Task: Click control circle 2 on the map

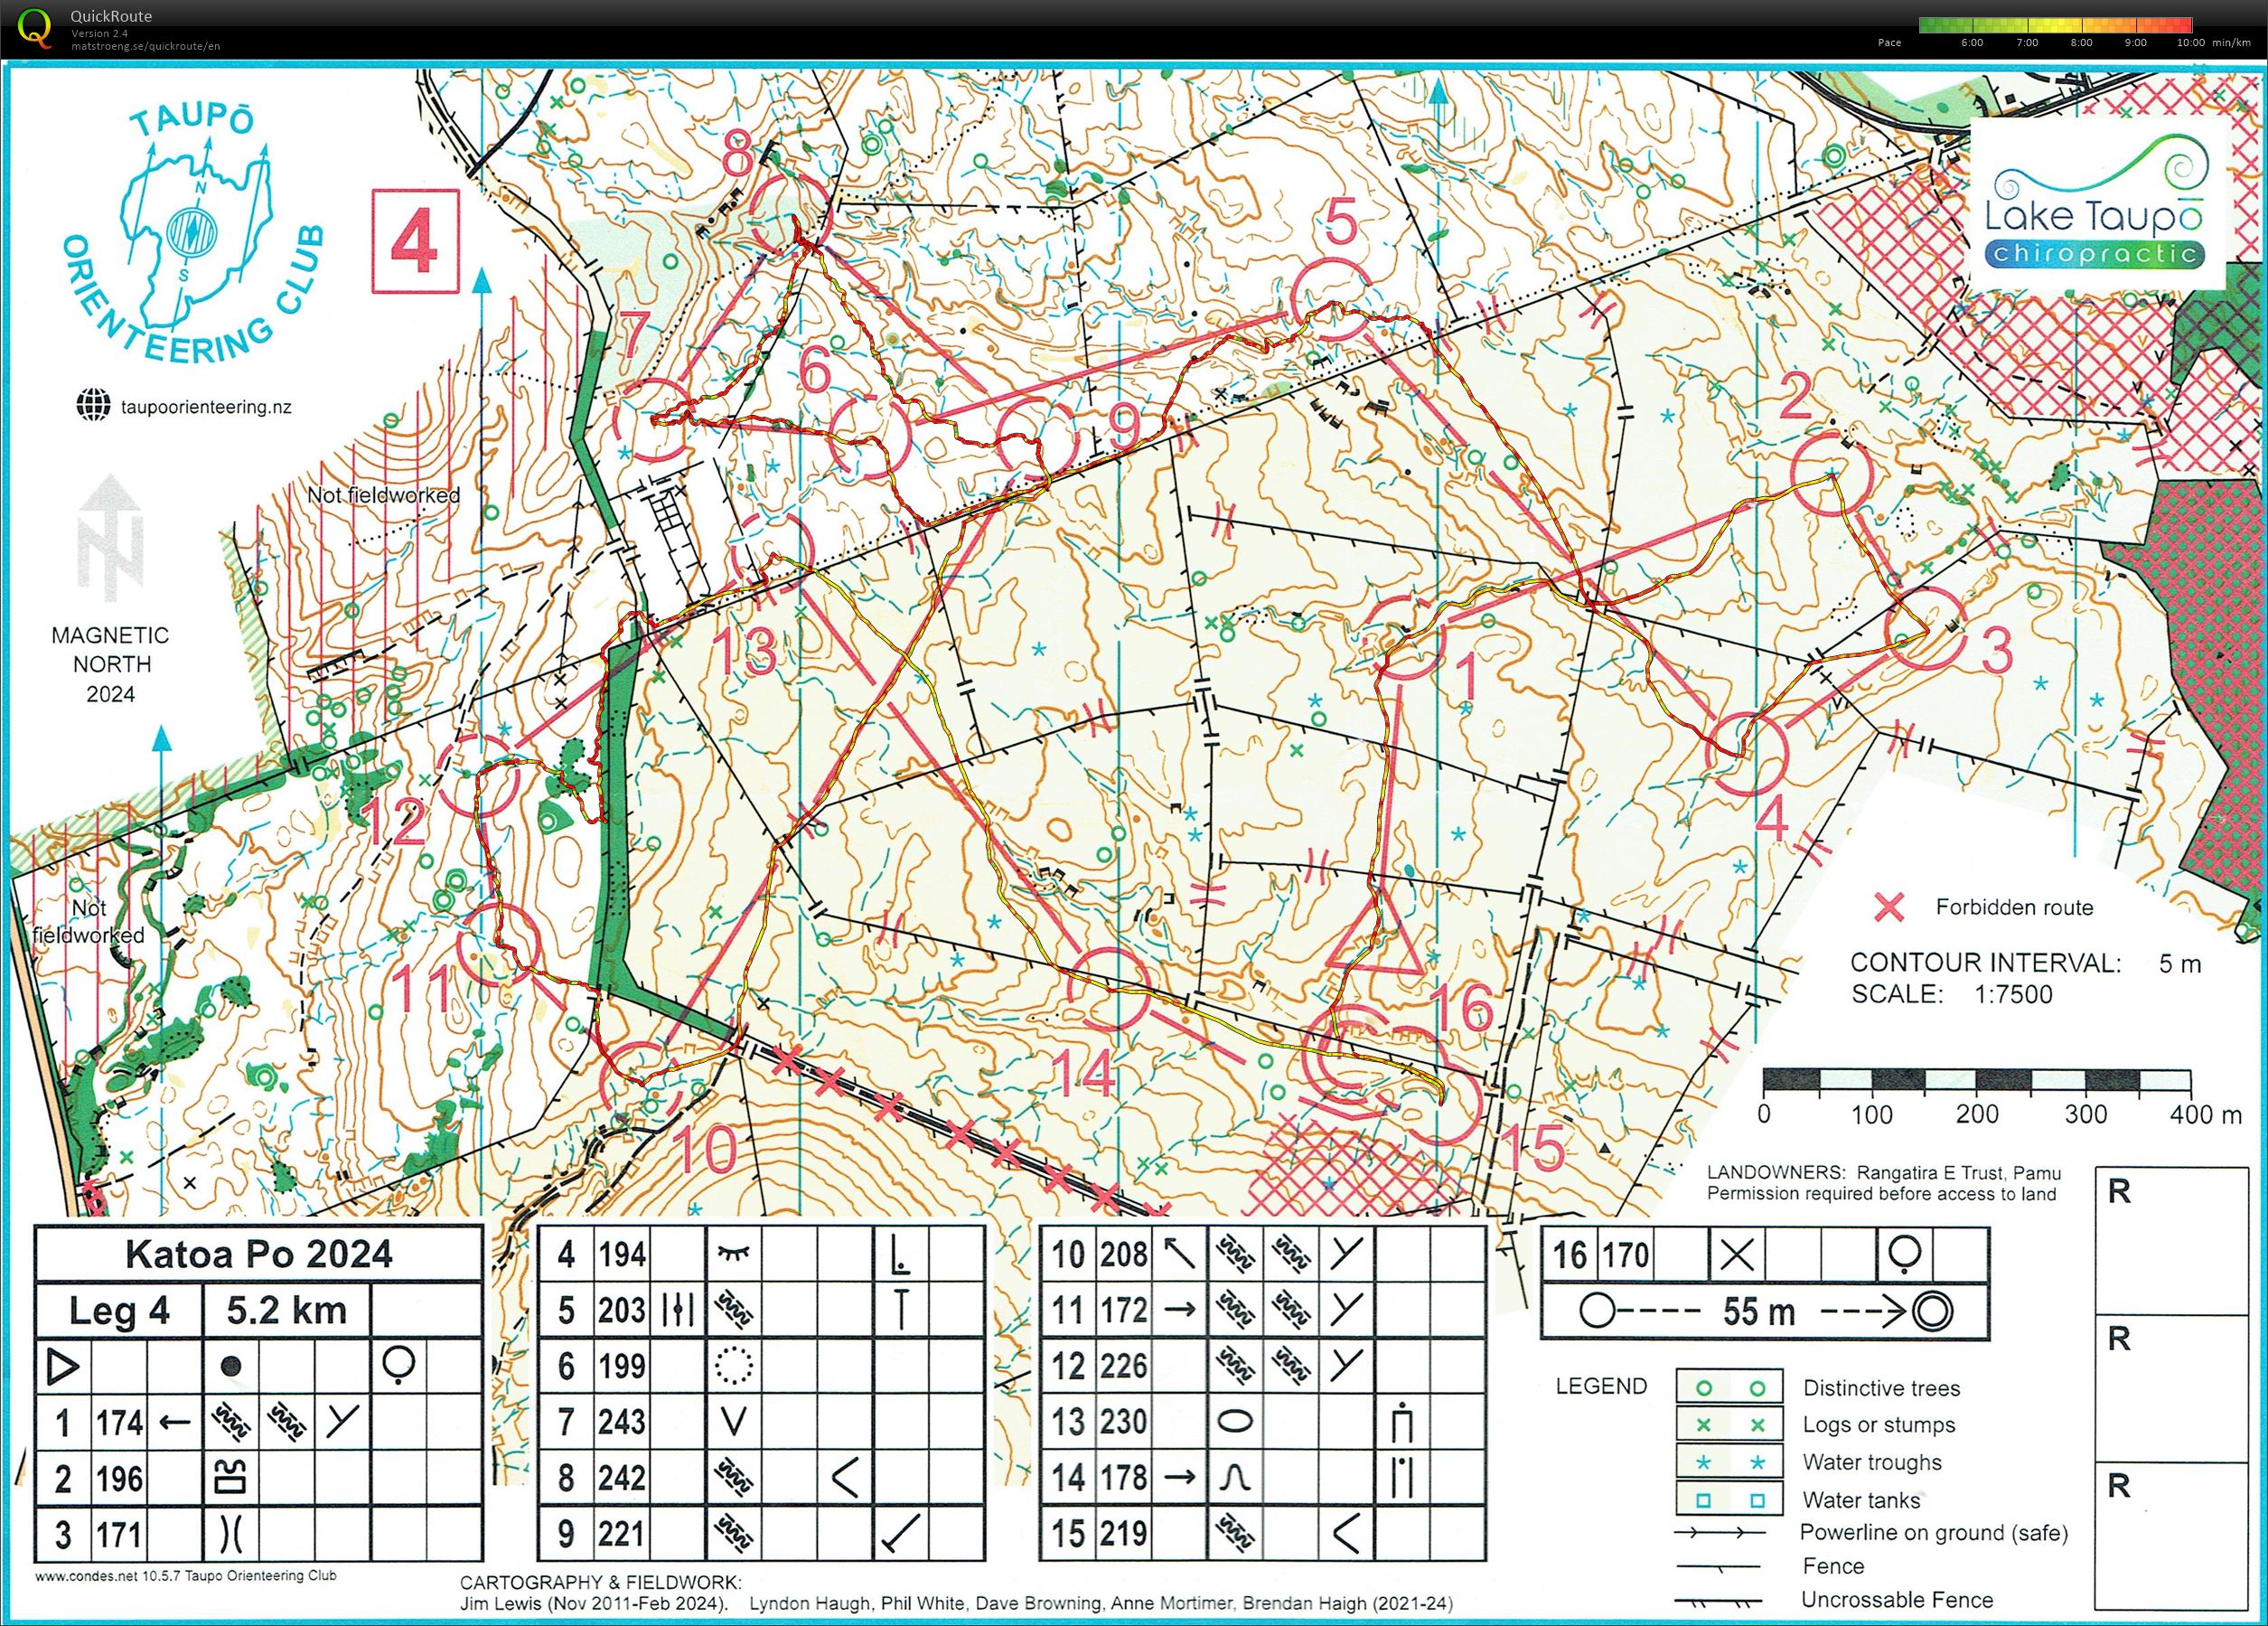Action: click(x=1831, y=475)
